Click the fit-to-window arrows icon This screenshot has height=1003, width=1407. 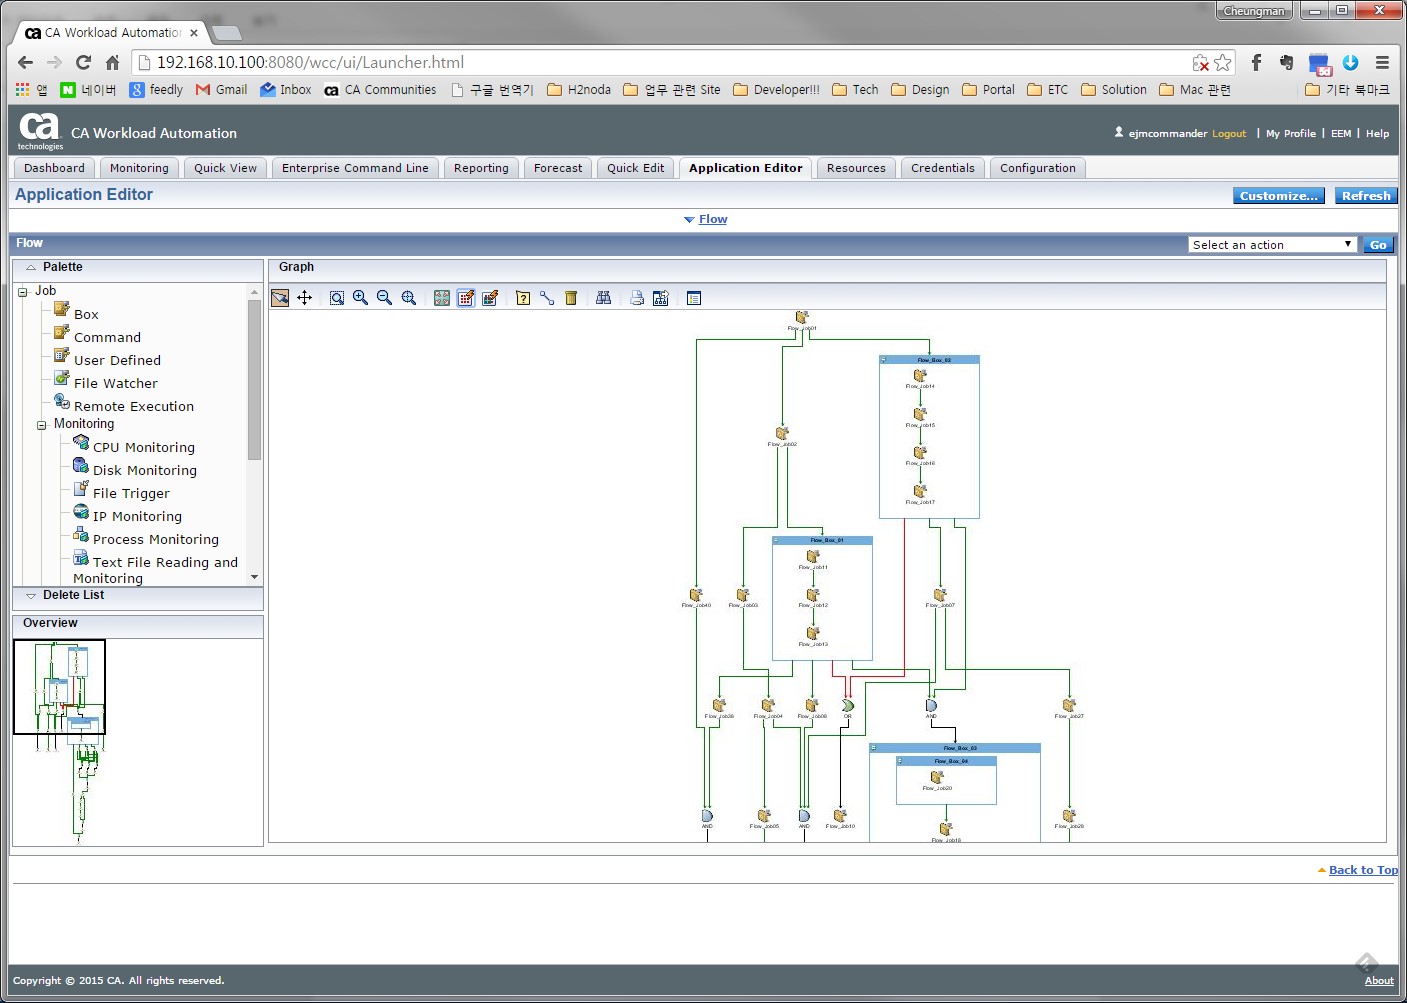(442, 298)
